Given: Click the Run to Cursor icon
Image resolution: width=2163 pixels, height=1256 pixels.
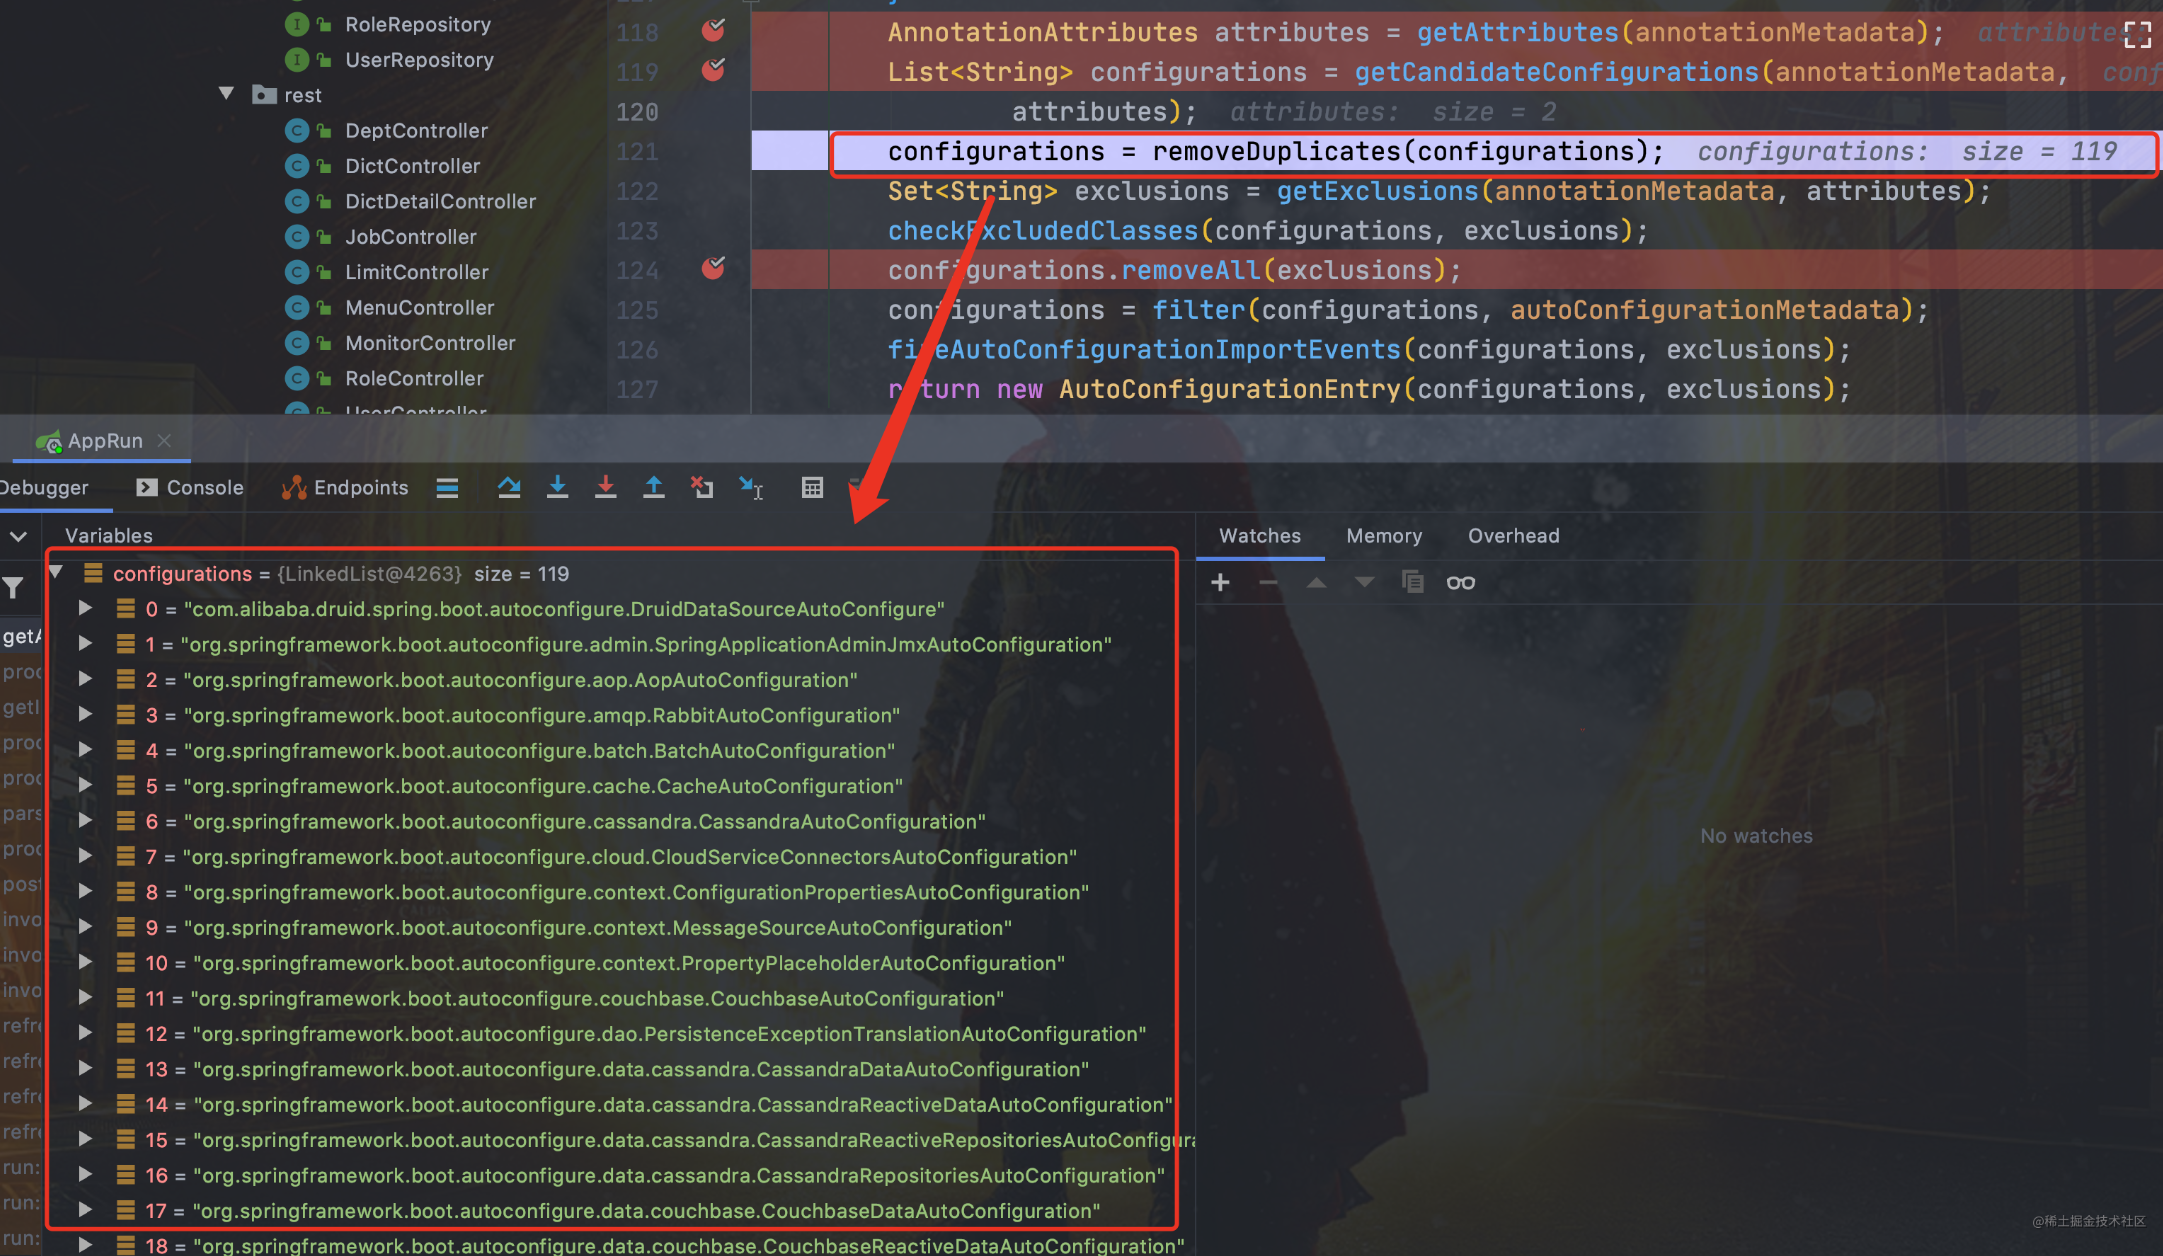Looking at the screenshot, I should point(750,487).
